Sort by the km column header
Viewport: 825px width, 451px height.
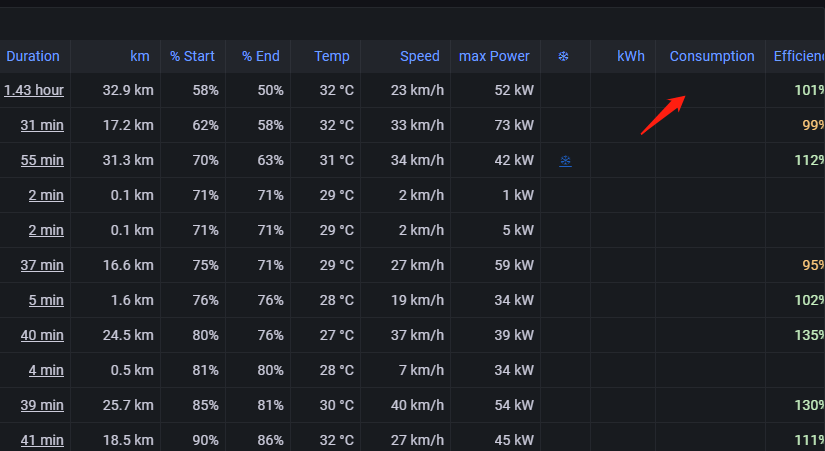[140, 56]
